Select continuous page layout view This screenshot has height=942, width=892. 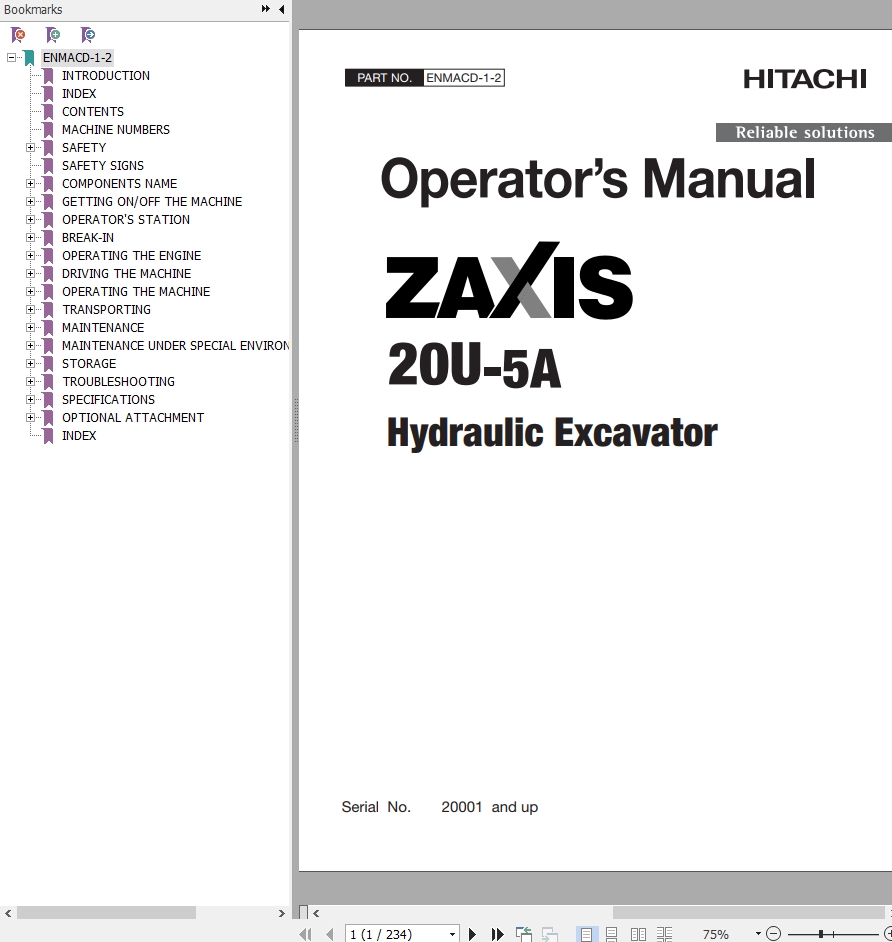pos(611,934)
